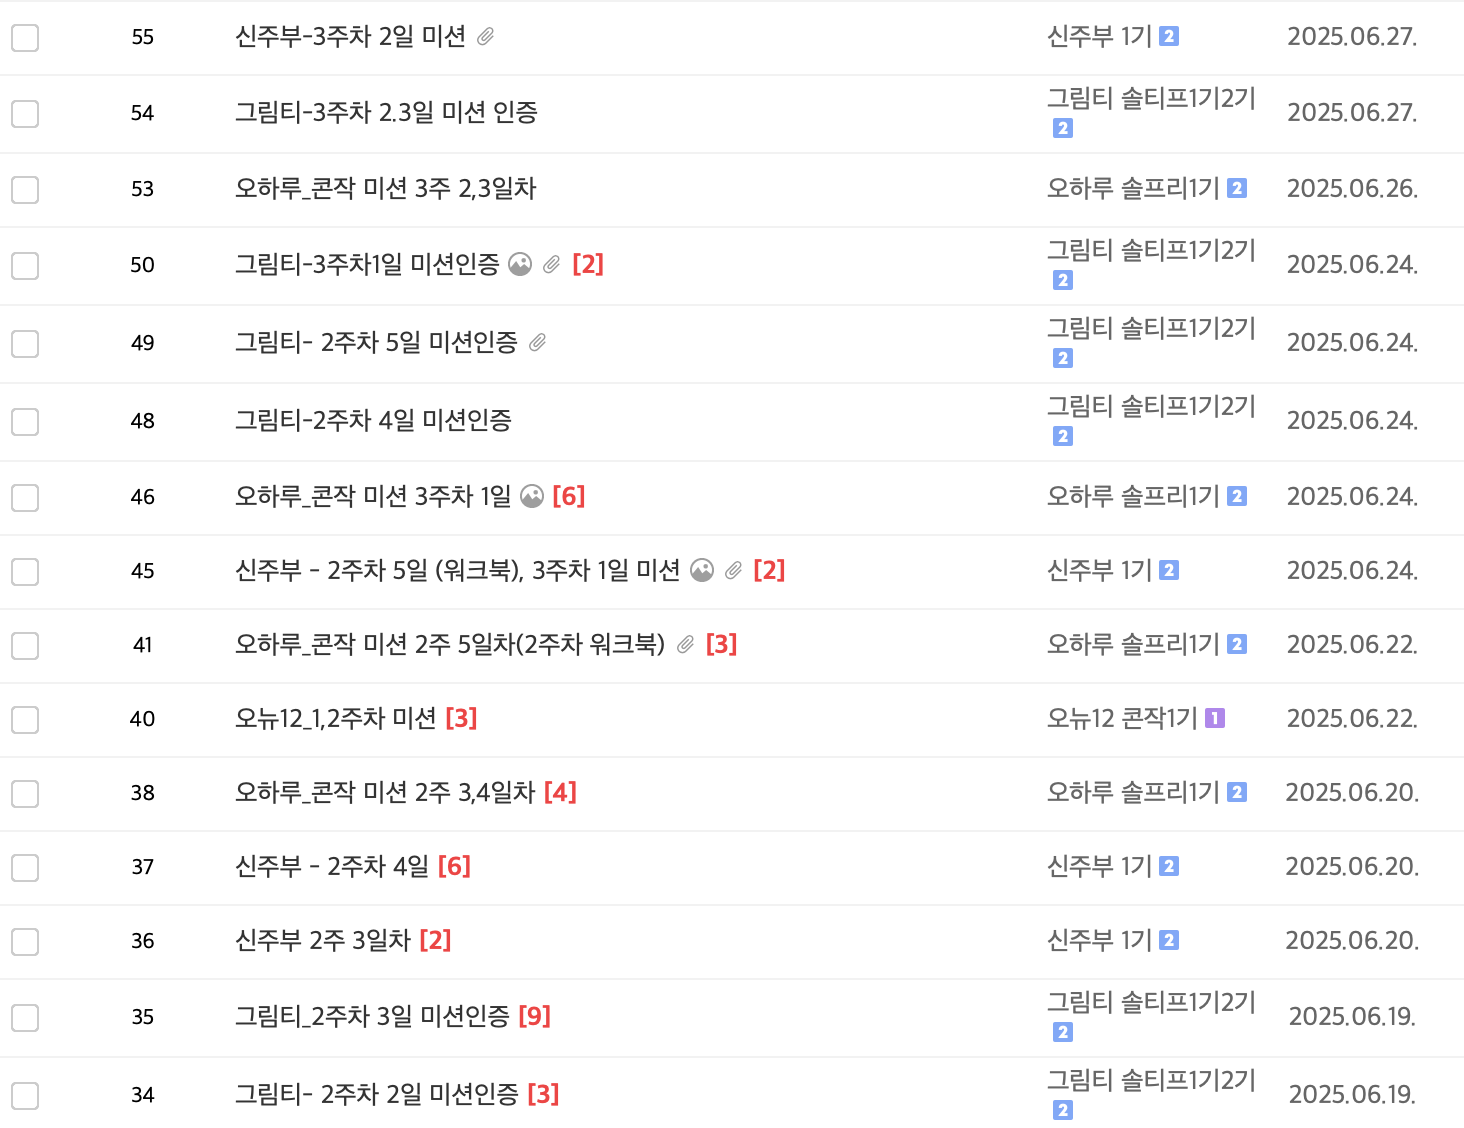Click the image icon on 그림티-3주차1일 미션인증
The image size is (1464, 1128).
tap(519, 265)
